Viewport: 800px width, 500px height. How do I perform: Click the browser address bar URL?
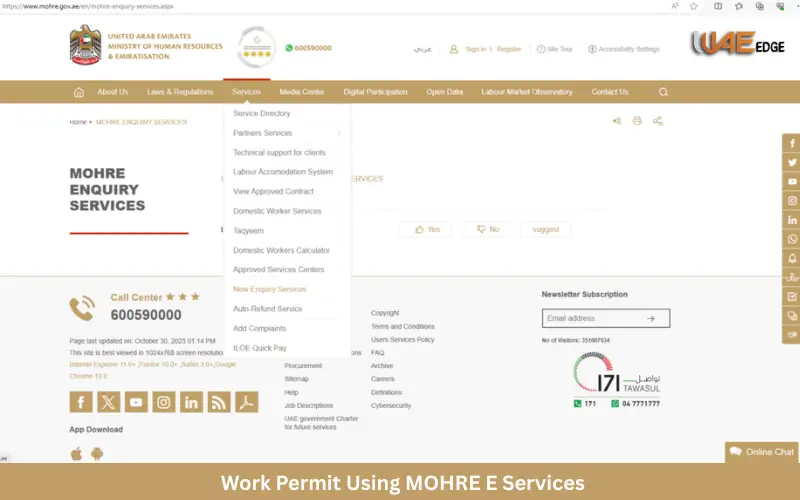tap(88, 7)
